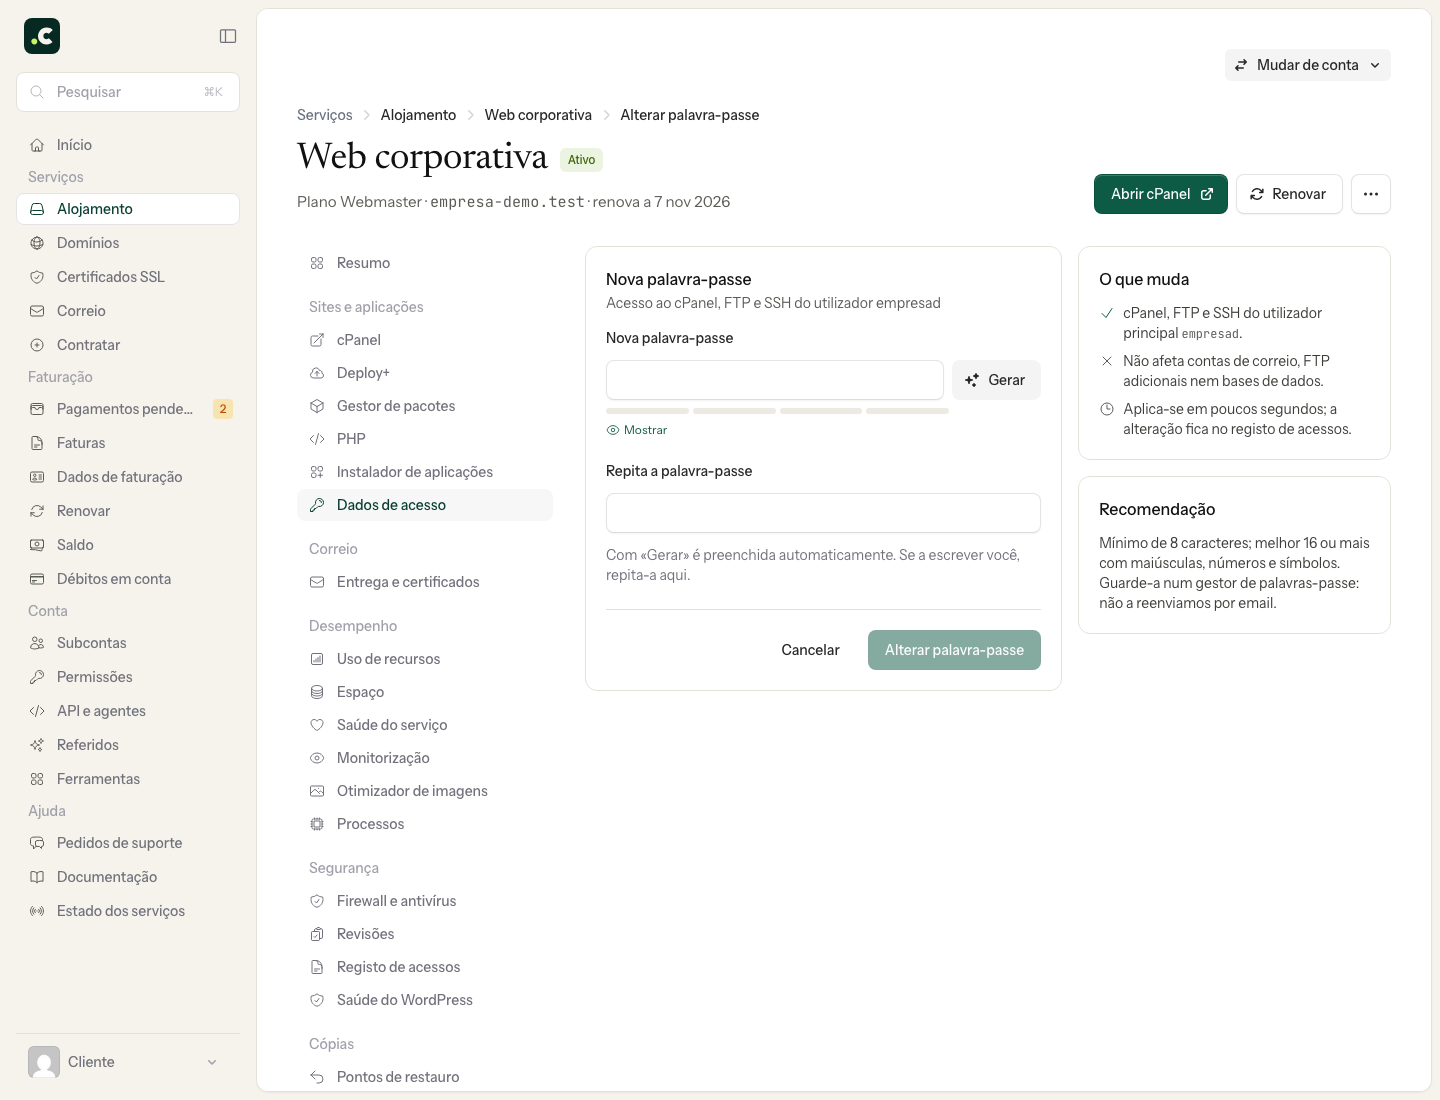Open more actions ellipsis button
This screenshot has height=1100, width=1440.
coord(1371,194)
